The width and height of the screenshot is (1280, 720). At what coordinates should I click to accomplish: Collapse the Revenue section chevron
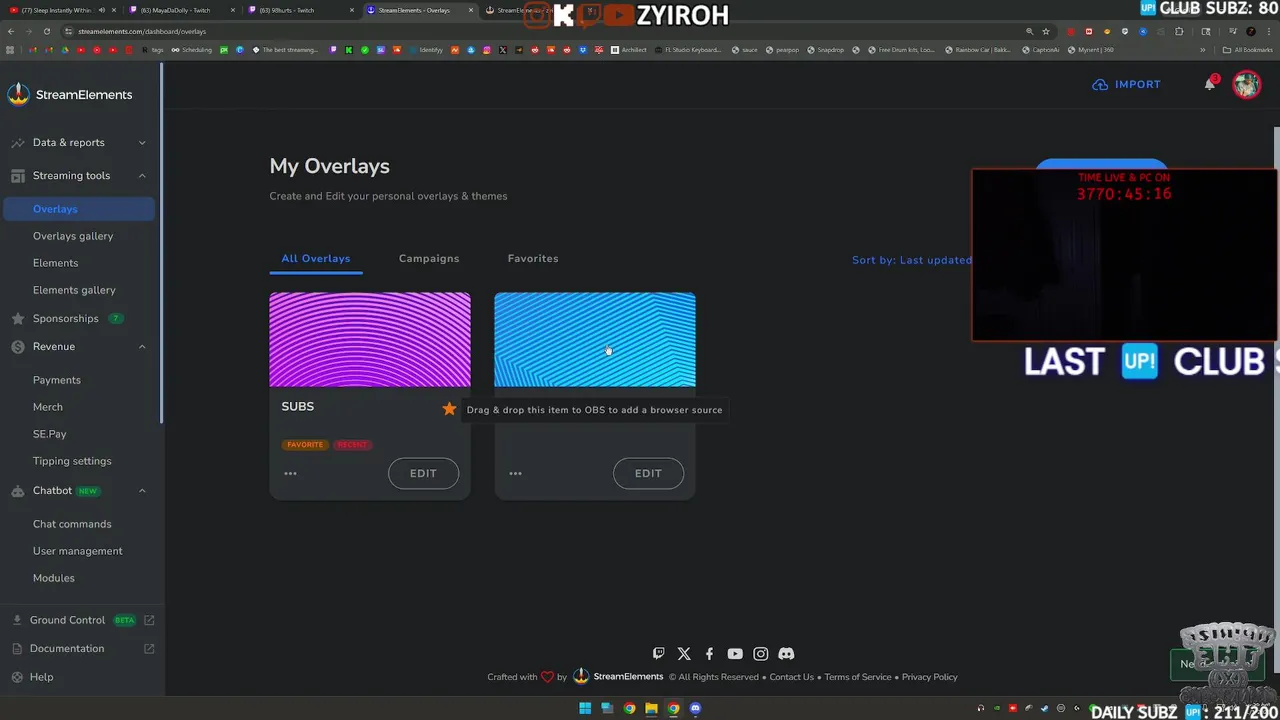tap(142, 347)
